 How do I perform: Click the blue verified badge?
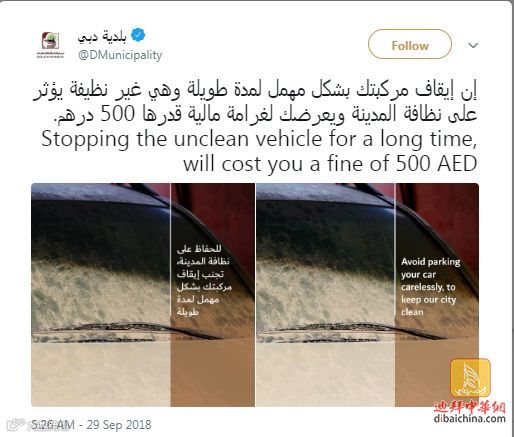pos(138,35)
